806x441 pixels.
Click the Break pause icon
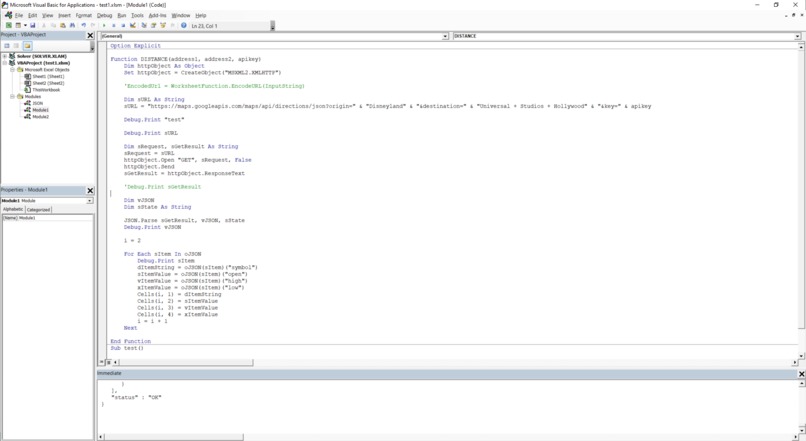(x=114, y=25)
